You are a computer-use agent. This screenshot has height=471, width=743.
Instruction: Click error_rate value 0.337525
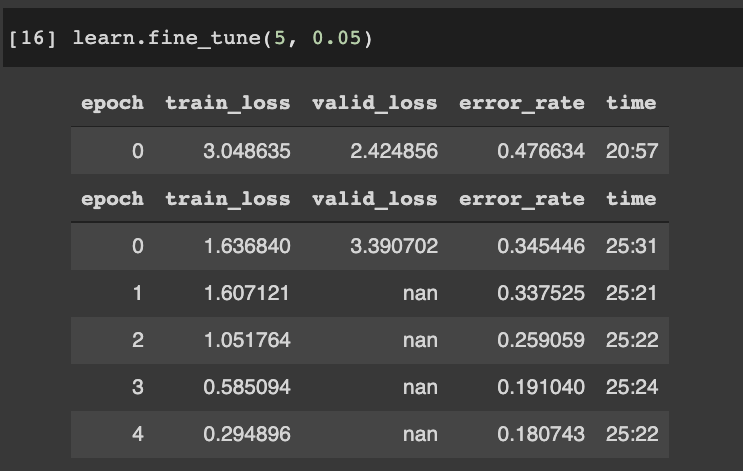tap(541, 293)
